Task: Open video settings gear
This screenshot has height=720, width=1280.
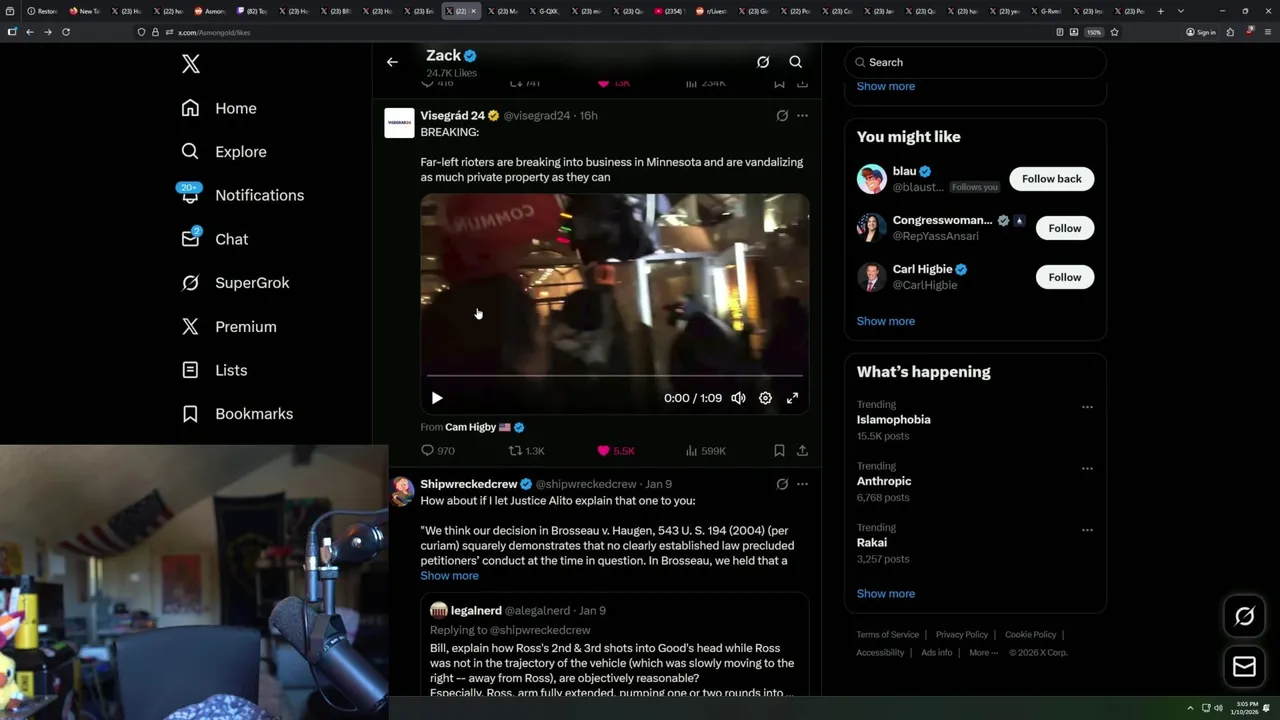Action: pos(765,398)
